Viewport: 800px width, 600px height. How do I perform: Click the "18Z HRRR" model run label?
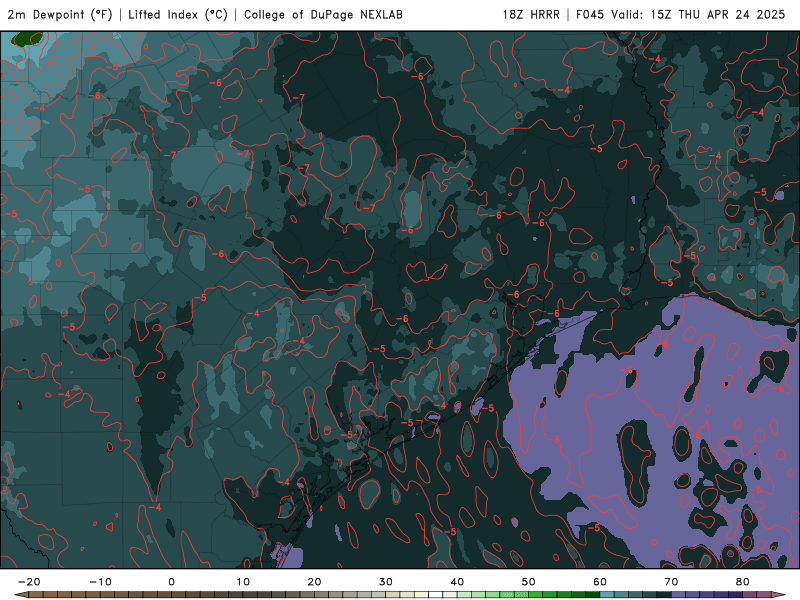coord(531,15)
